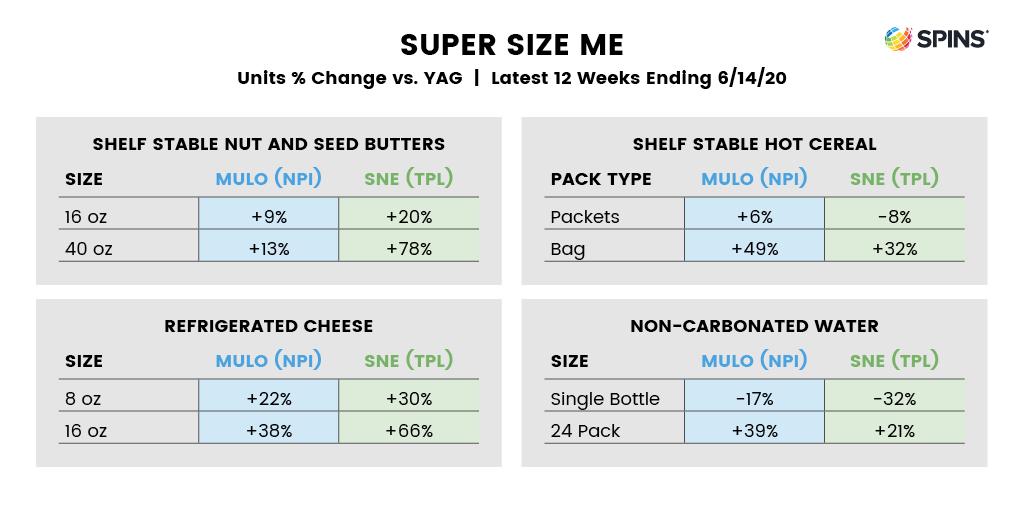The width and height of the screenshot is (1024, 512).
Task: Select the Shelf Stable Nut and Seed Butters heading
Action: click(x=268, y=144)
